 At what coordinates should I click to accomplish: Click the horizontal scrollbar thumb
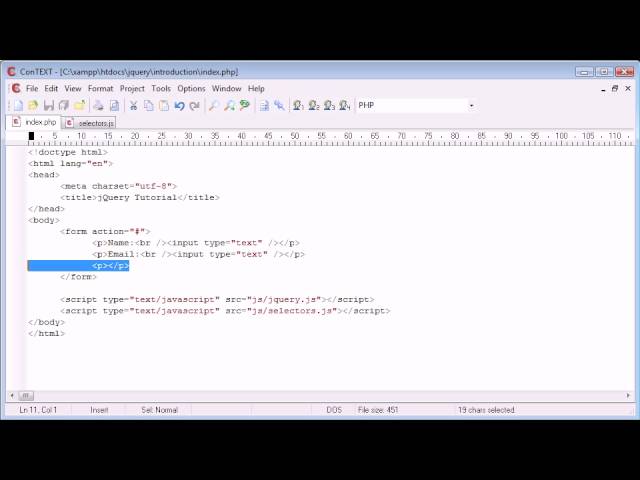pos(25,396)
